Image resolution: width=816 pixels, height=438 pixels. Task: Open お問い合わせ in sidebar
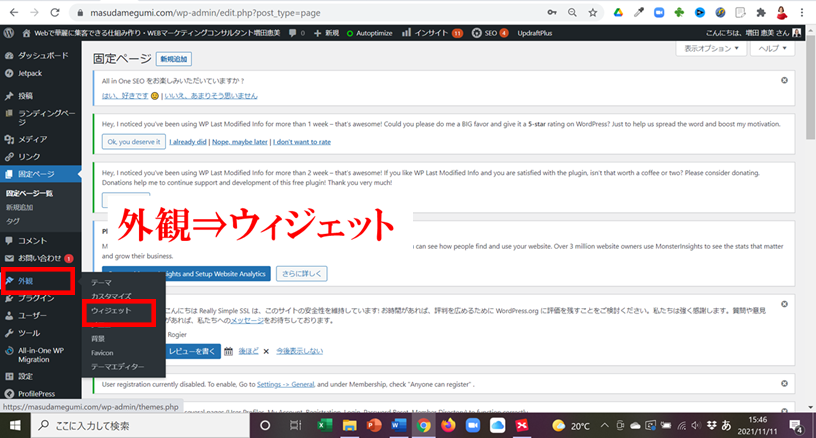[x=41, y=258]
